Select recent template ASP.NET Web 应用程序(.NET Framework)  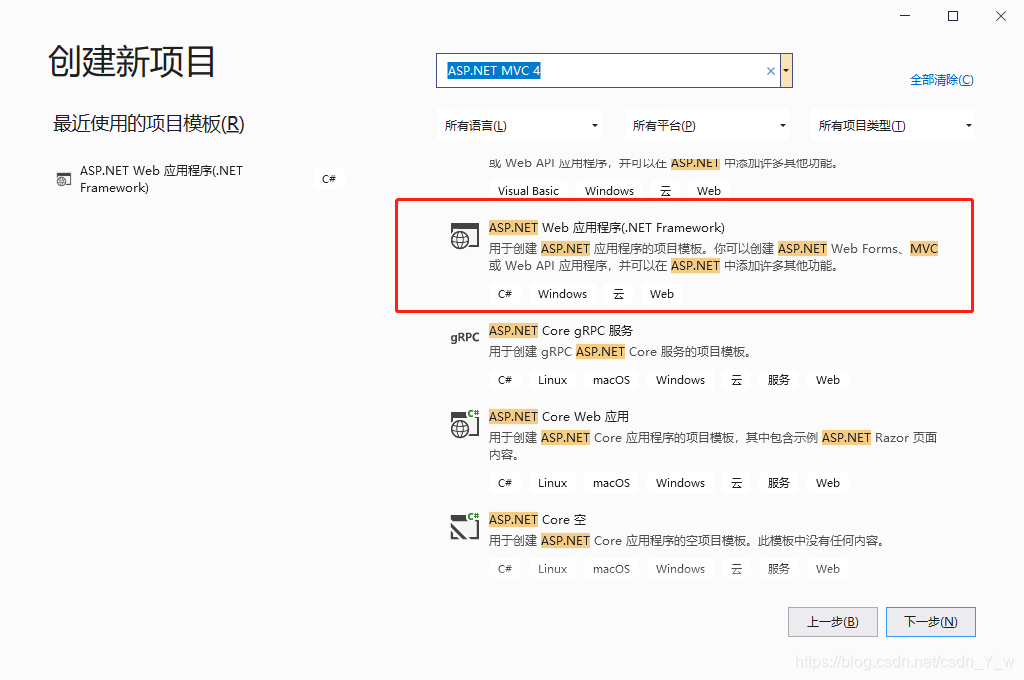199,179
